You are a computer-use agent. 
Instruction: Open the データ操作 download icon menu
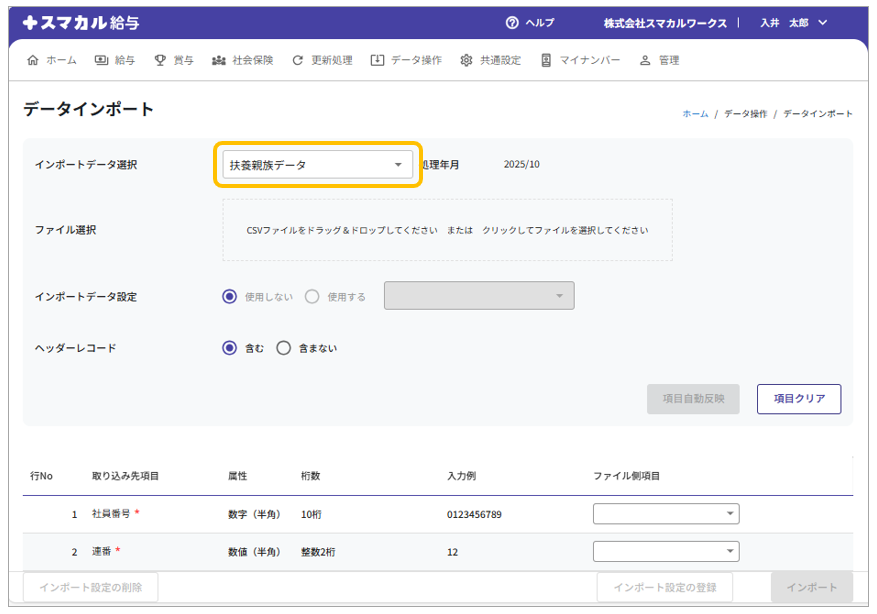coord(377,60)
